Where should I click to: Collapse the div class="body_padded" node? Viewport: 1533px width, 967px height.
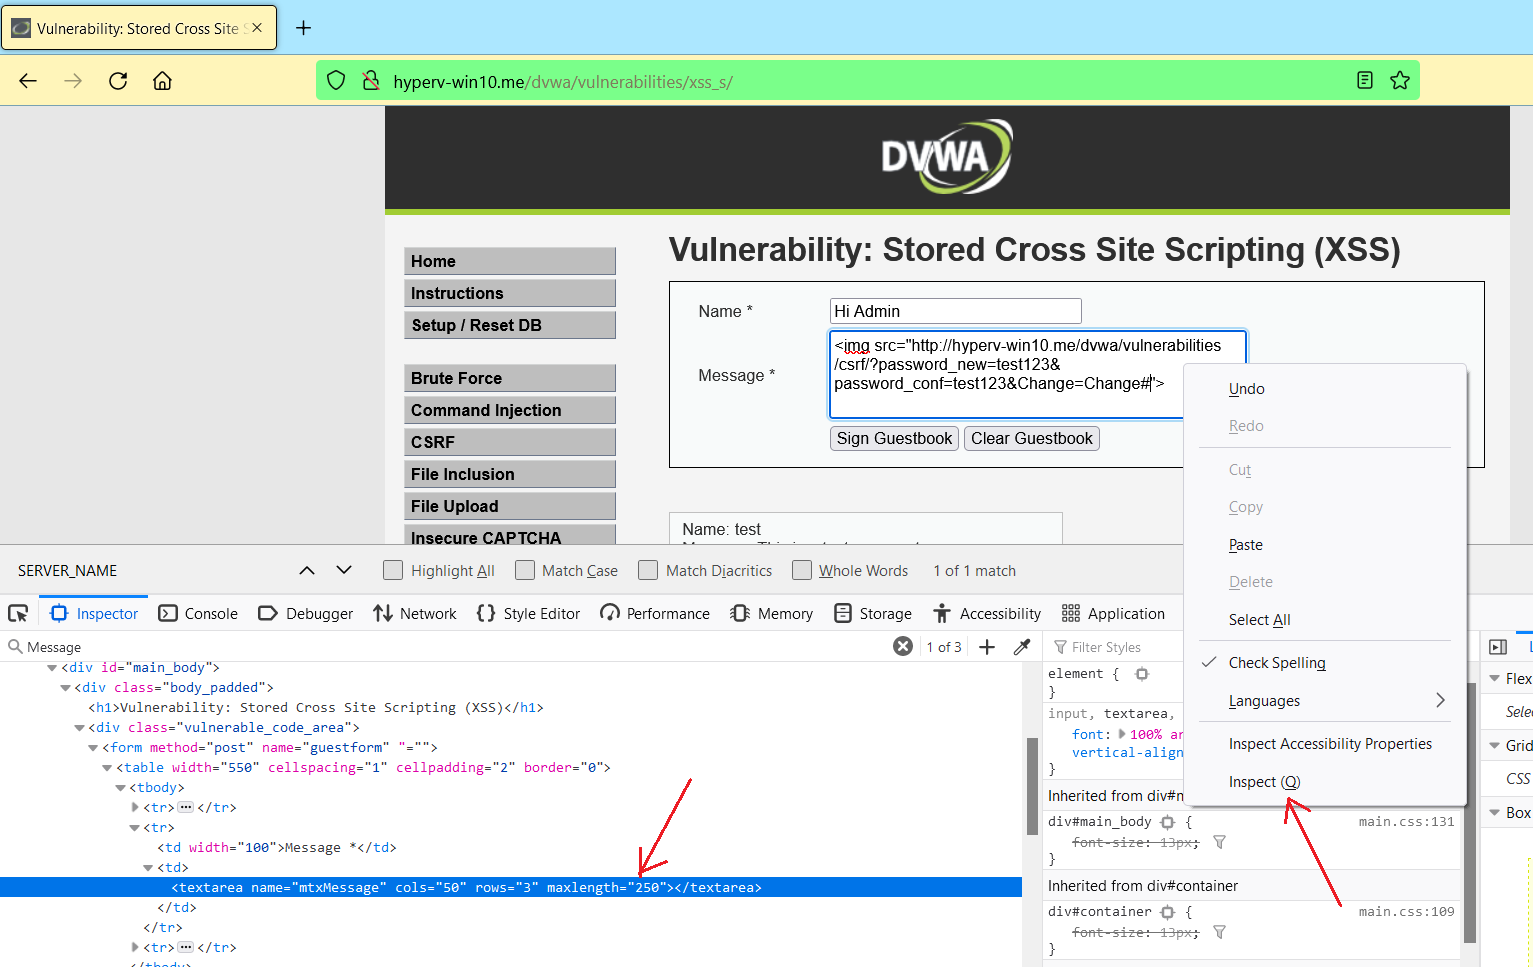pos(66,687)
